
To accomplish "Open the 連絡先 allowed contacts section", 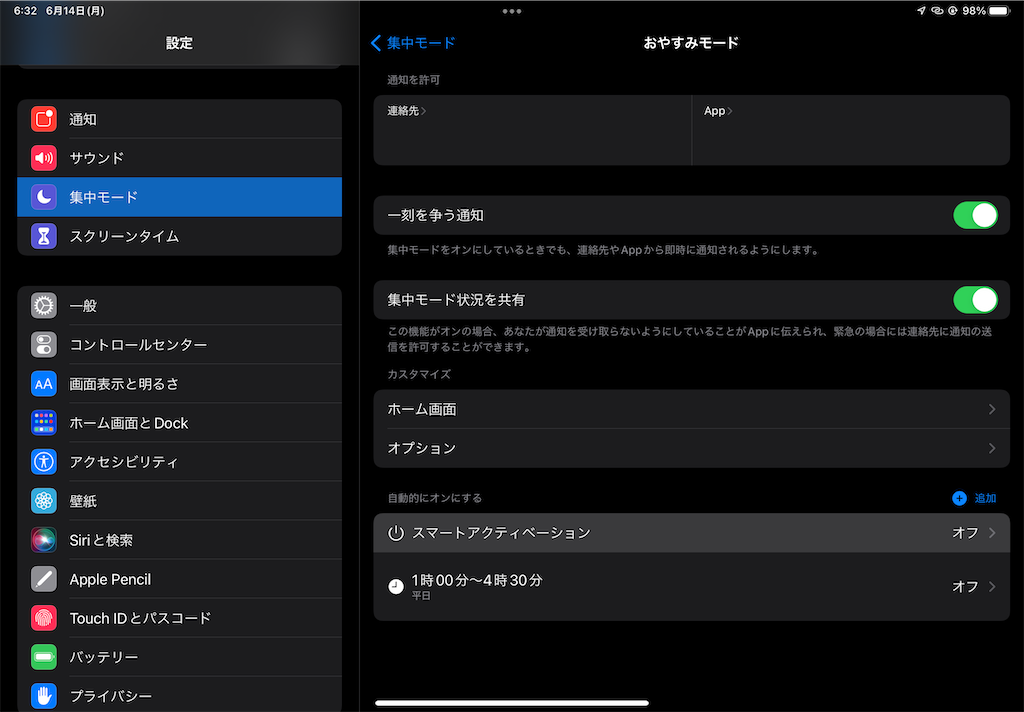I will tap(532, 130).
